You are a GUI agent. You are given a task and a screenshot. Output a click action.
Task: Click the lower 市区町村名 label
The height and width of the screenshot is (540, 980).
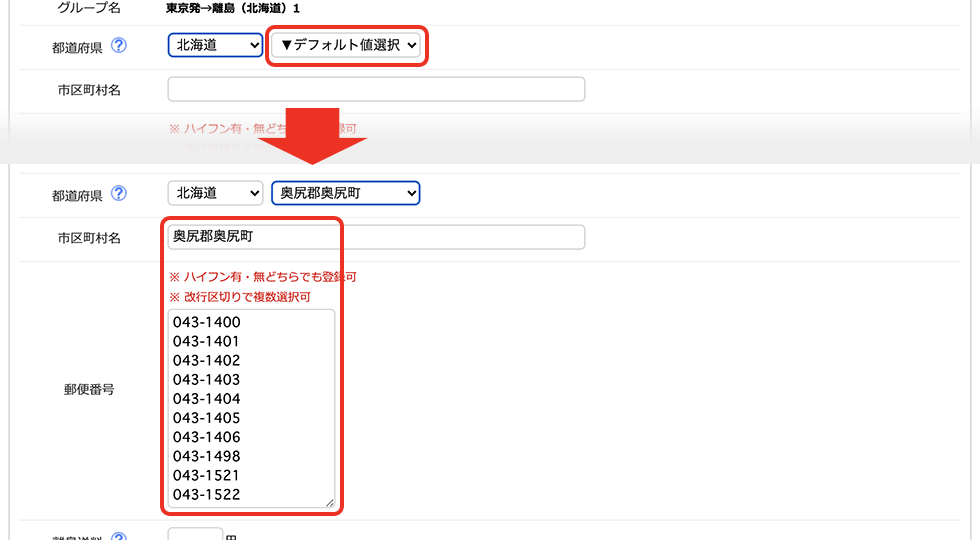(x=89, y=238)
